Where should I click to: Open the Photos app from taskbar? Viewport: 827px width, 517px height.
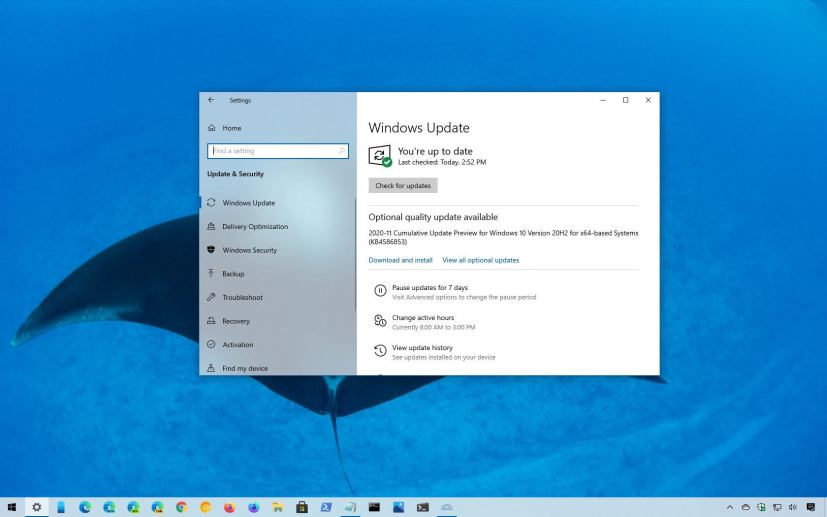click(398, 508)
